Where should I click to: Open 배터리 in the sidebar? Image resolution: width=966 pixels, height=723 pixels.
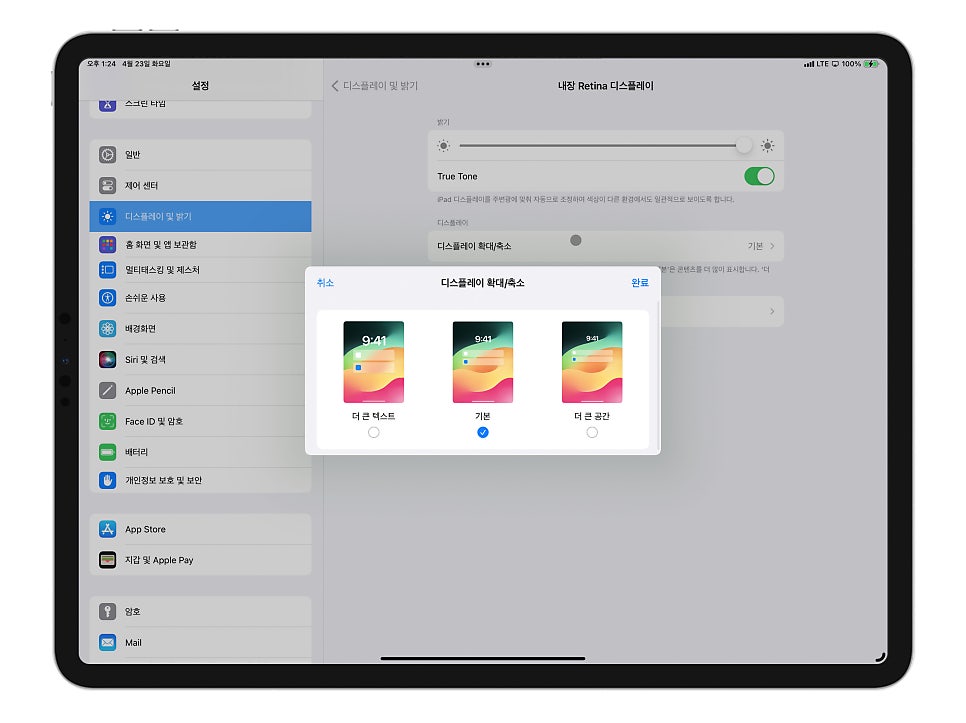click(200, 452)
